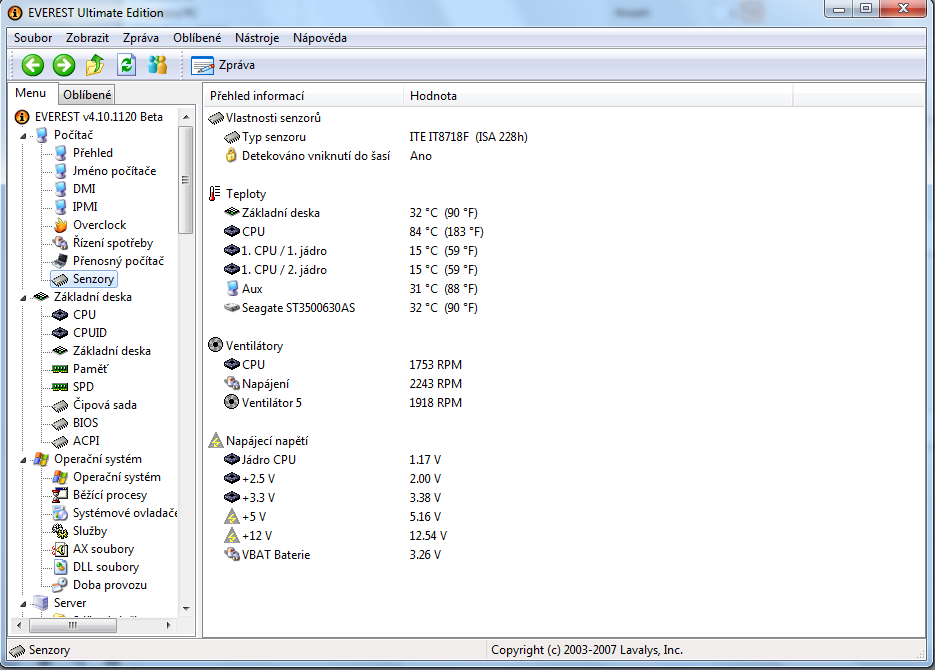Switch to the Oblíbené tab in side panel
Screen dimensions: 935x670
tap(87, 94)
